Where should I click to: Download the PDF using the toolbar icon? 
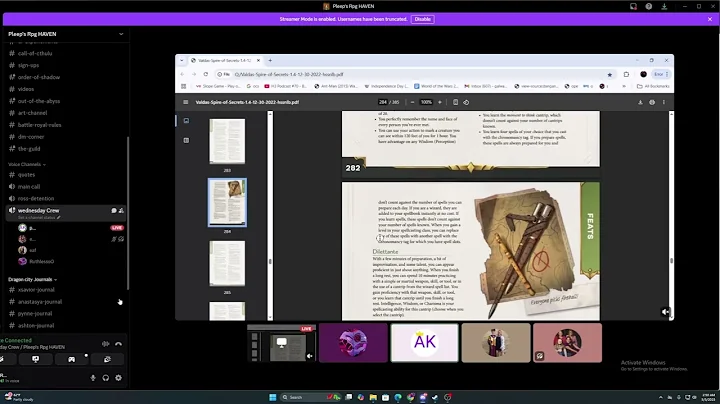[x=640, y=102]
